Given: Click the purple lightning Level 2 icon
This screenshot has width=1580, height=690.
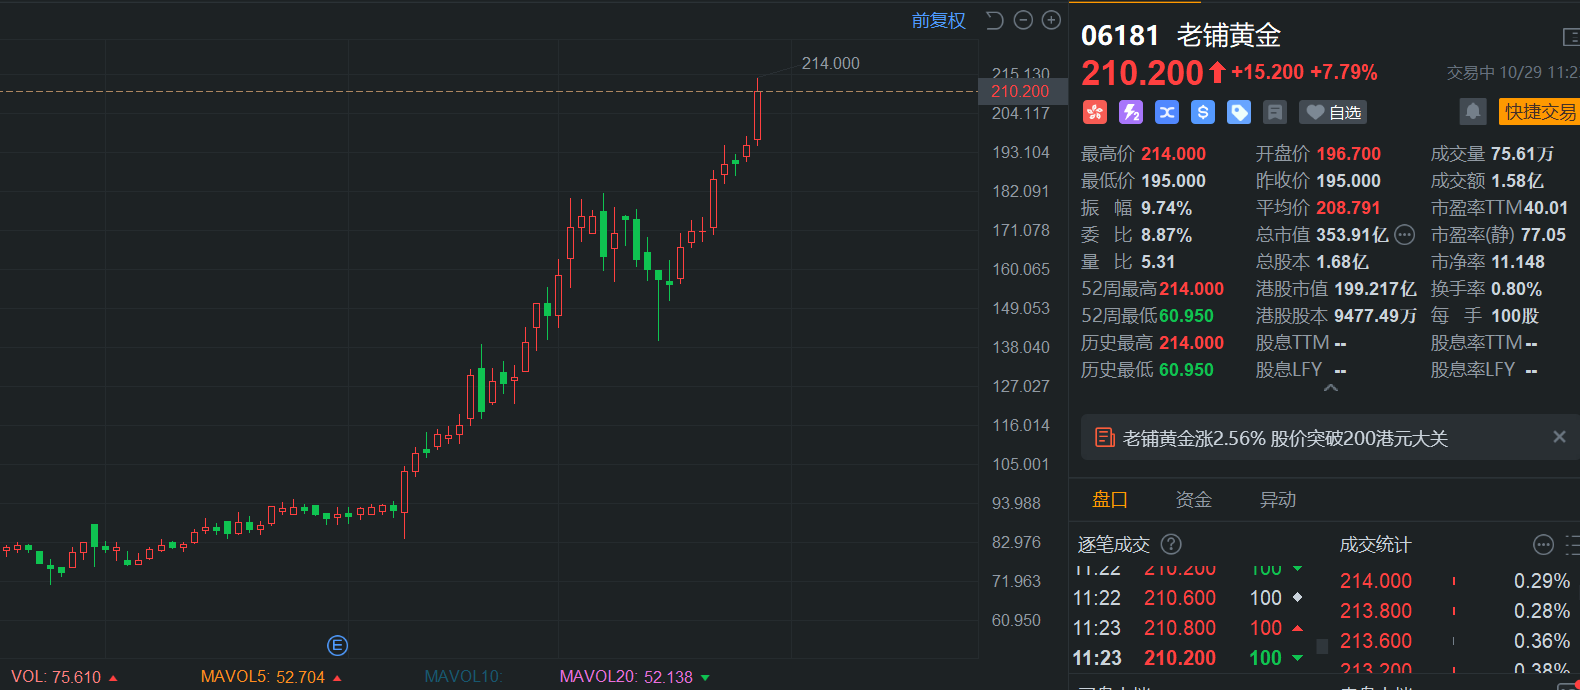Looking at the screenshot, I should tap(1131, 112).
